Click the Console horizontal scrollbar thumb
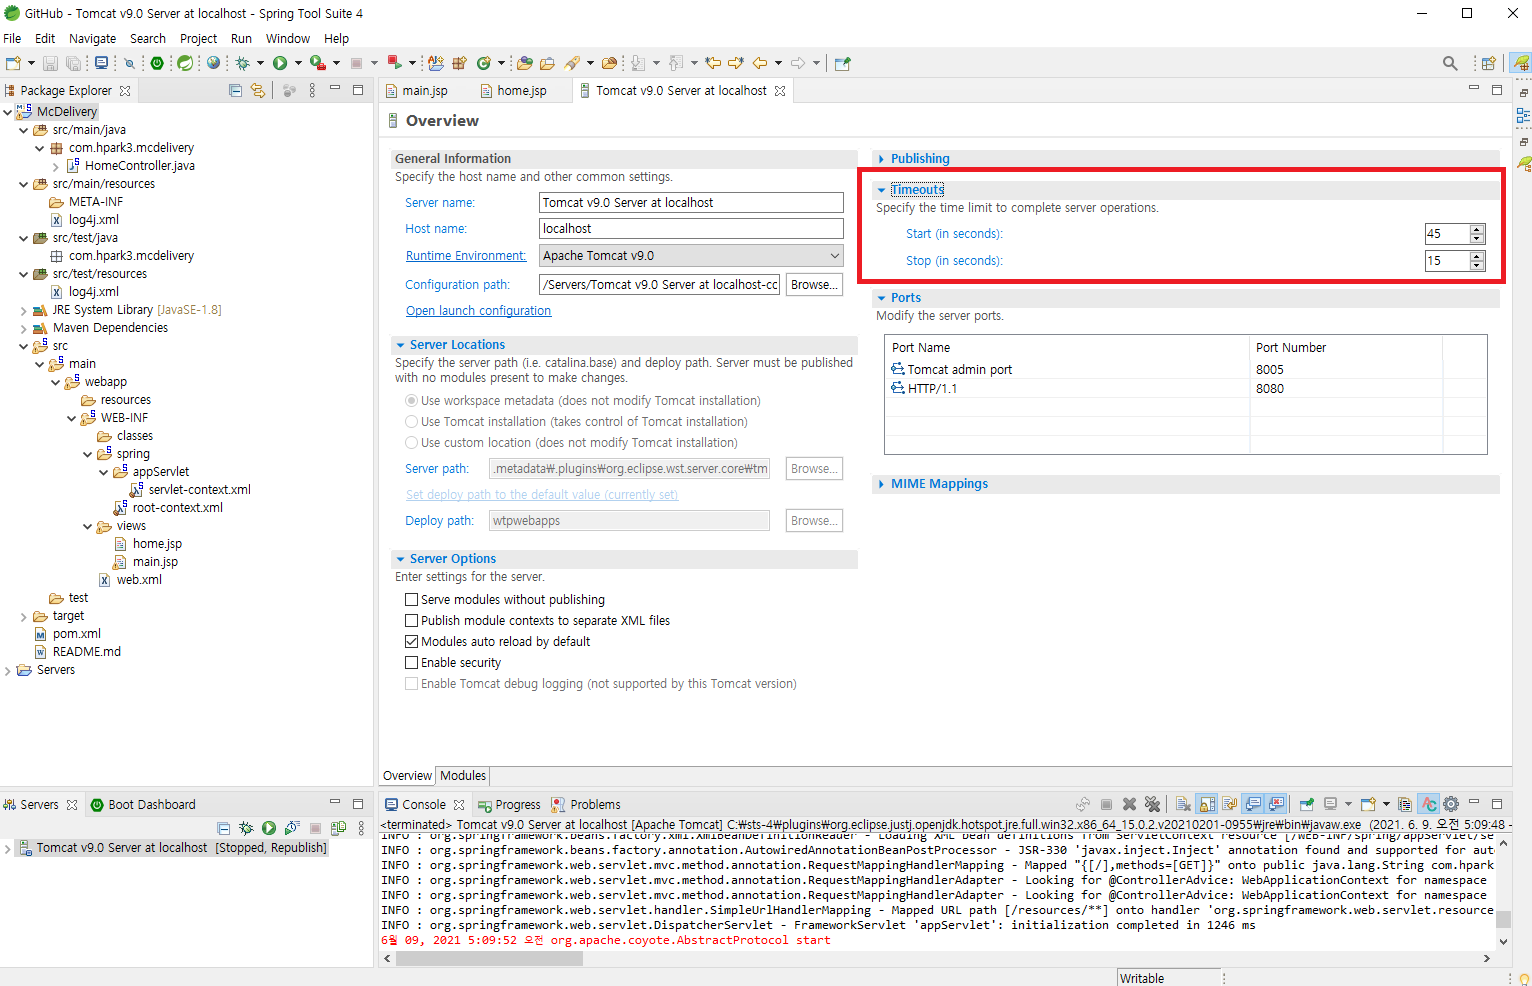1532x986 pixels. click(489, 958)
